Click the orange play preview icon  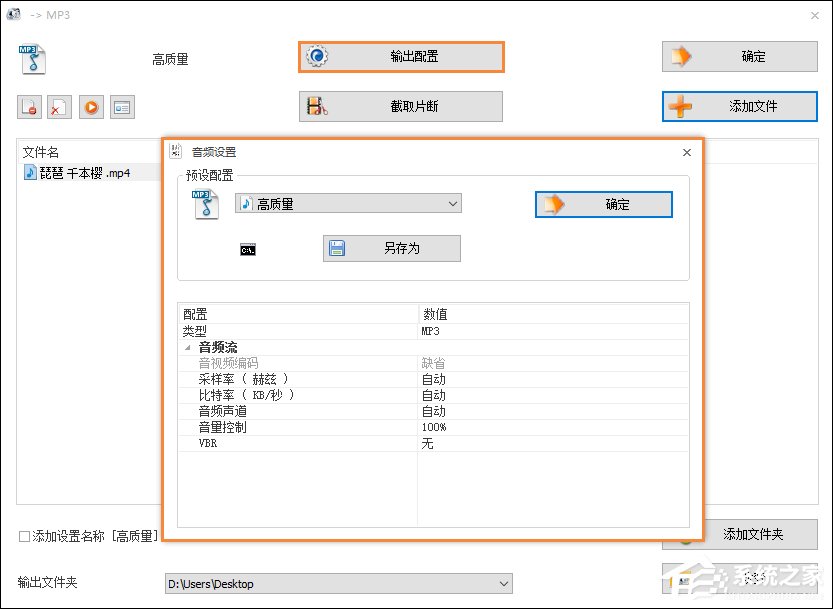[91, 107]
